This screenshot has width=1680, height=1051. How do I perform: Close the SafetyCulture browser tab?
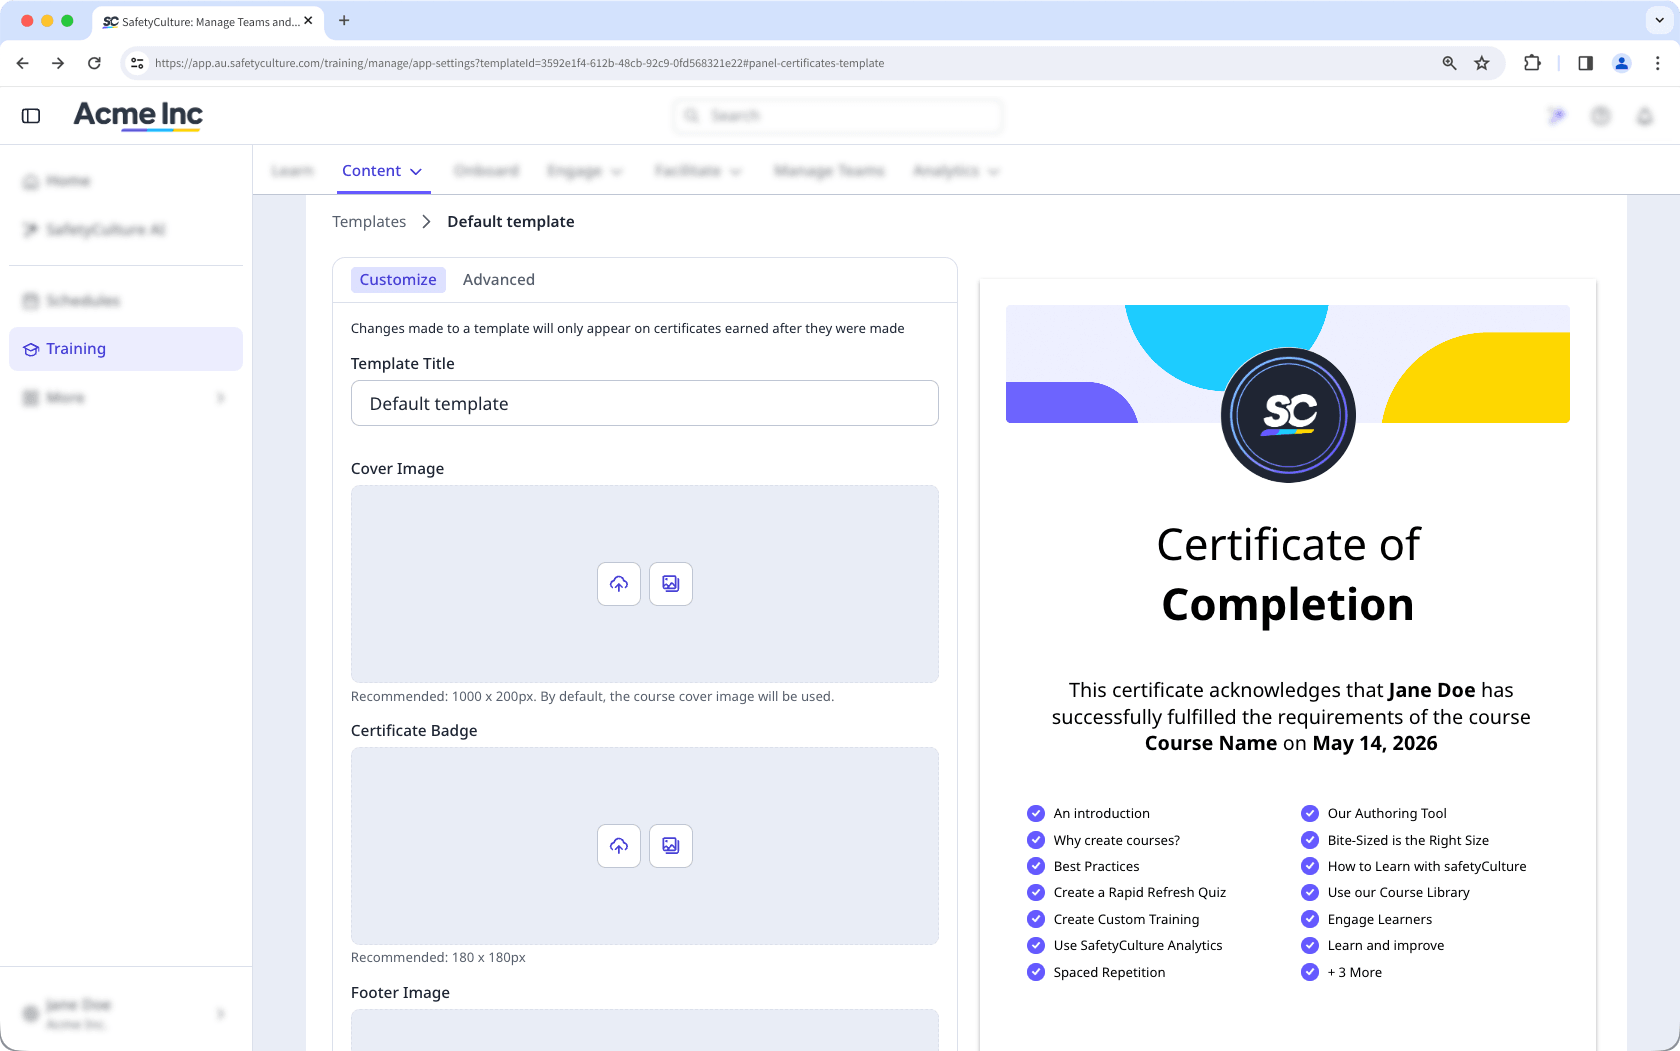pos(308,20)
